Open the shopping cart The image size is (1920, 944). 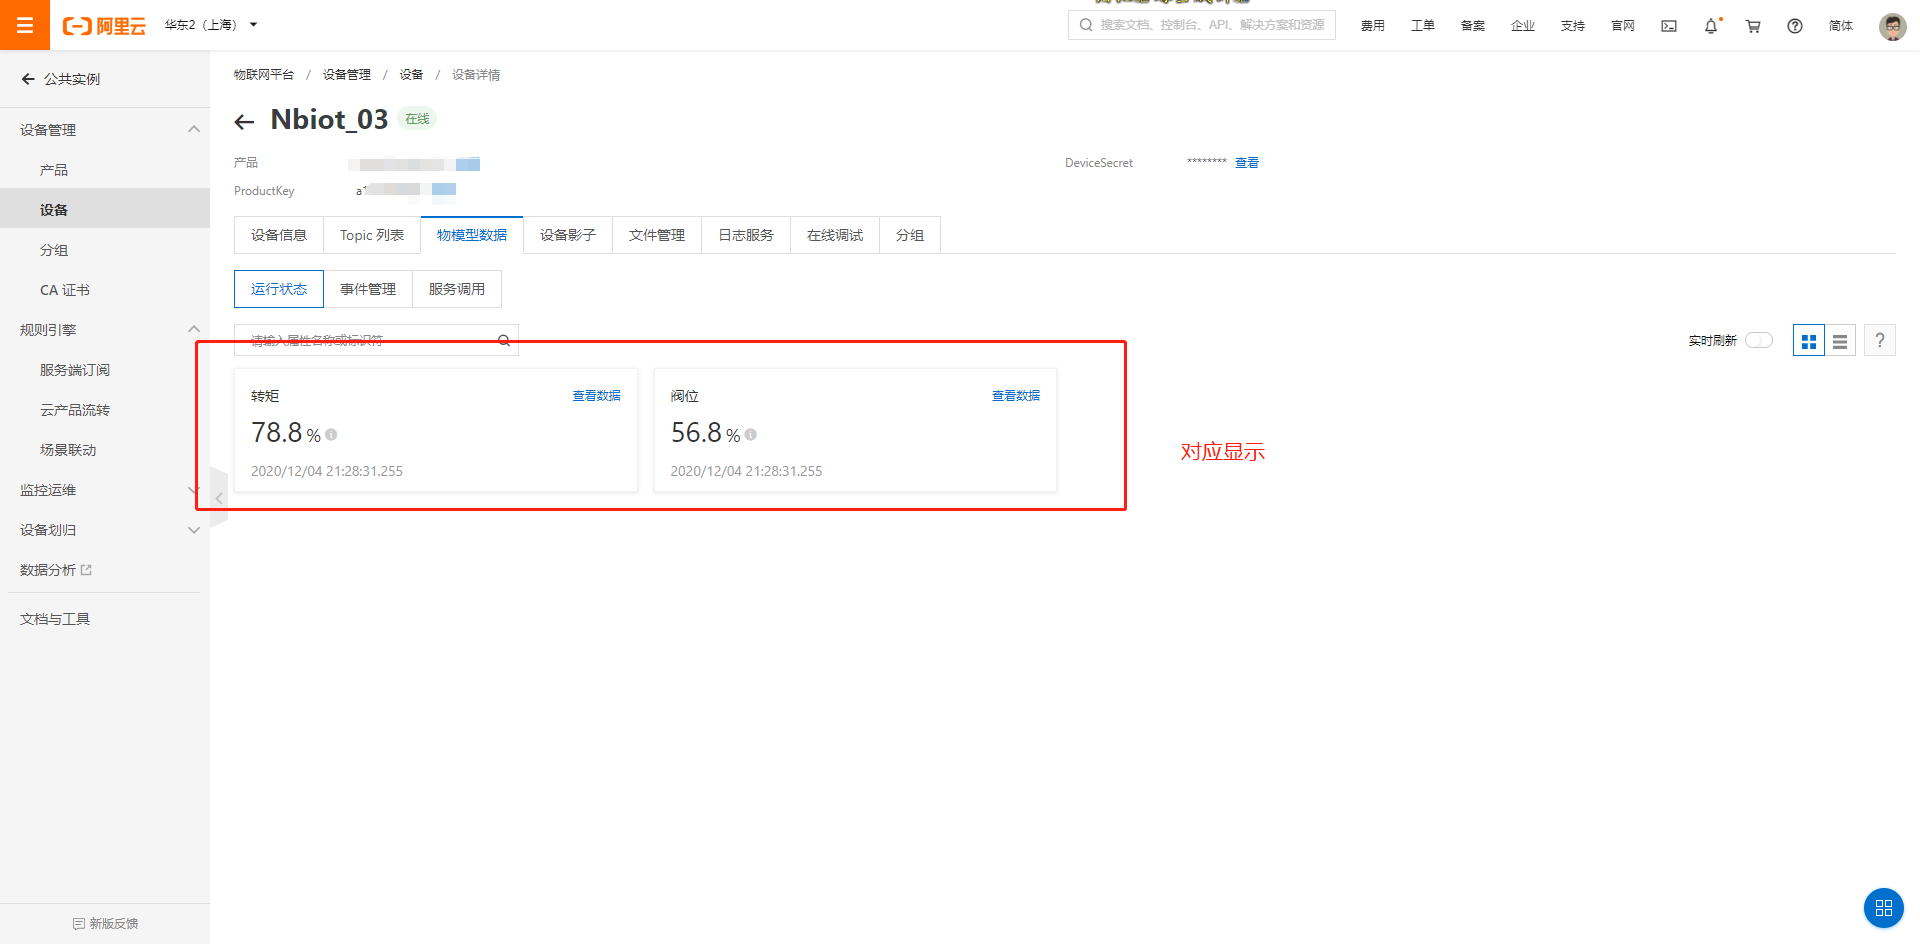pyautogui.click(x=1752, y=26)
